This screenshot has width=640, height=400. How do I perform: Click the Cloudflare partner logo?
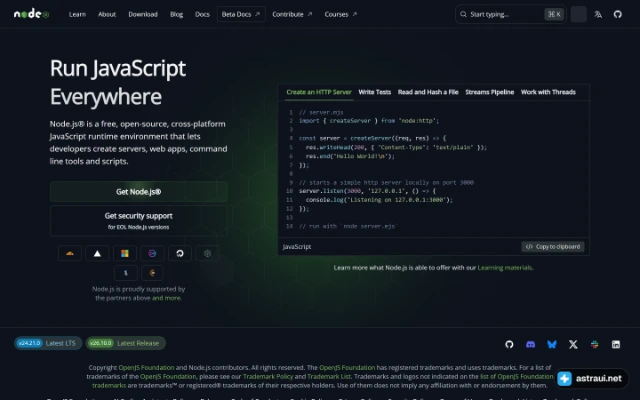click(x=70, y=253)
